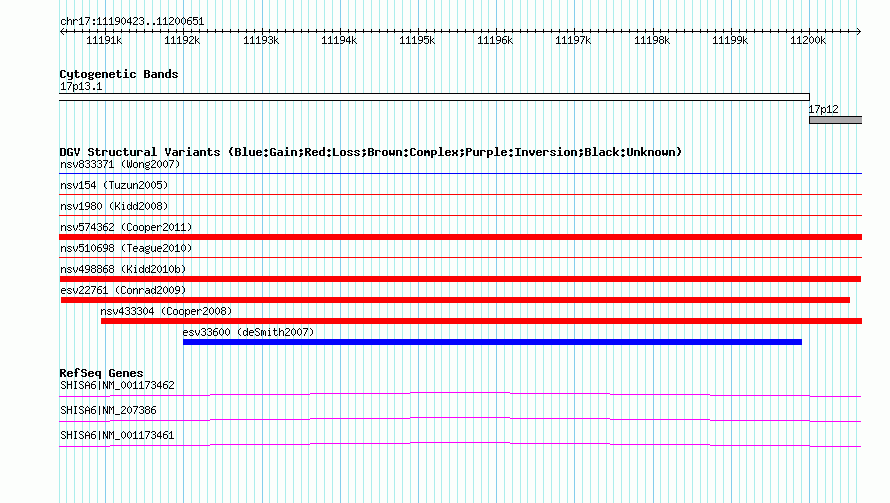Select the SHISA6|NM_207386 transcript label
Image resolution: width=890 pixels, height=503 pixels.
pos(108,410)
